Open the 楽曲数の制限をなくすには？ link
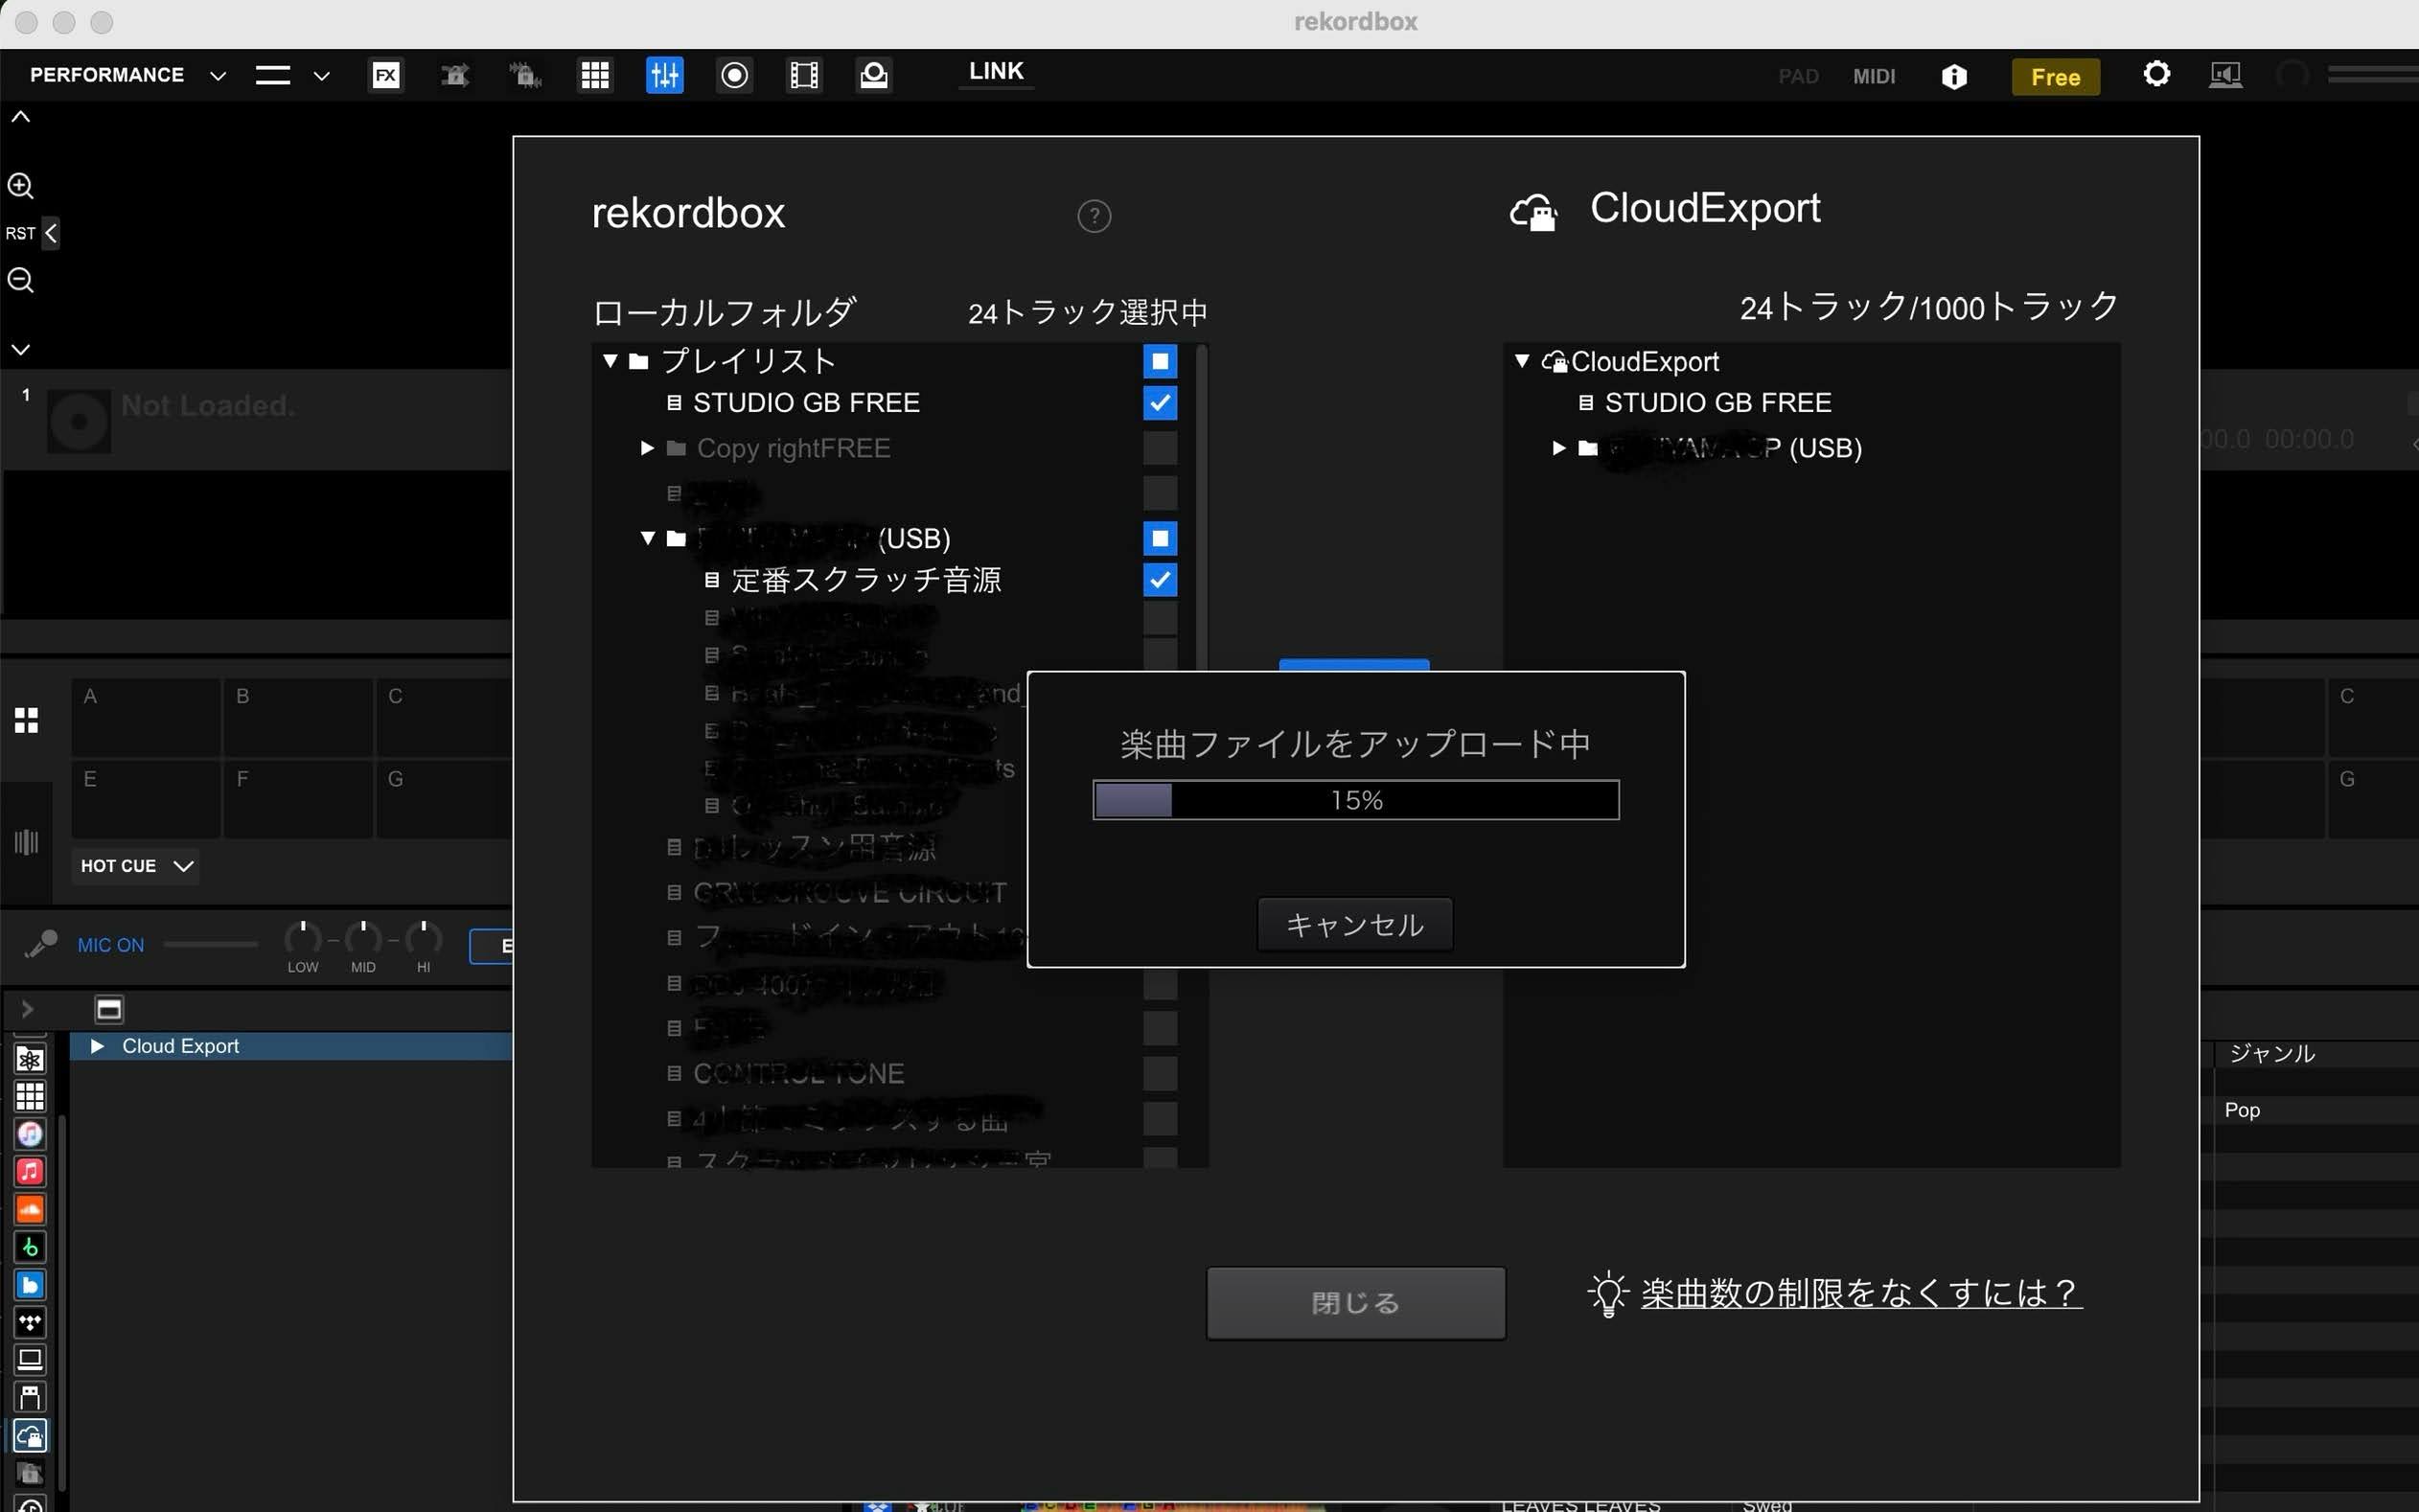Image resolution: width=2419 pixels, height=1512 pixels. click(x=1861, y=1293)
